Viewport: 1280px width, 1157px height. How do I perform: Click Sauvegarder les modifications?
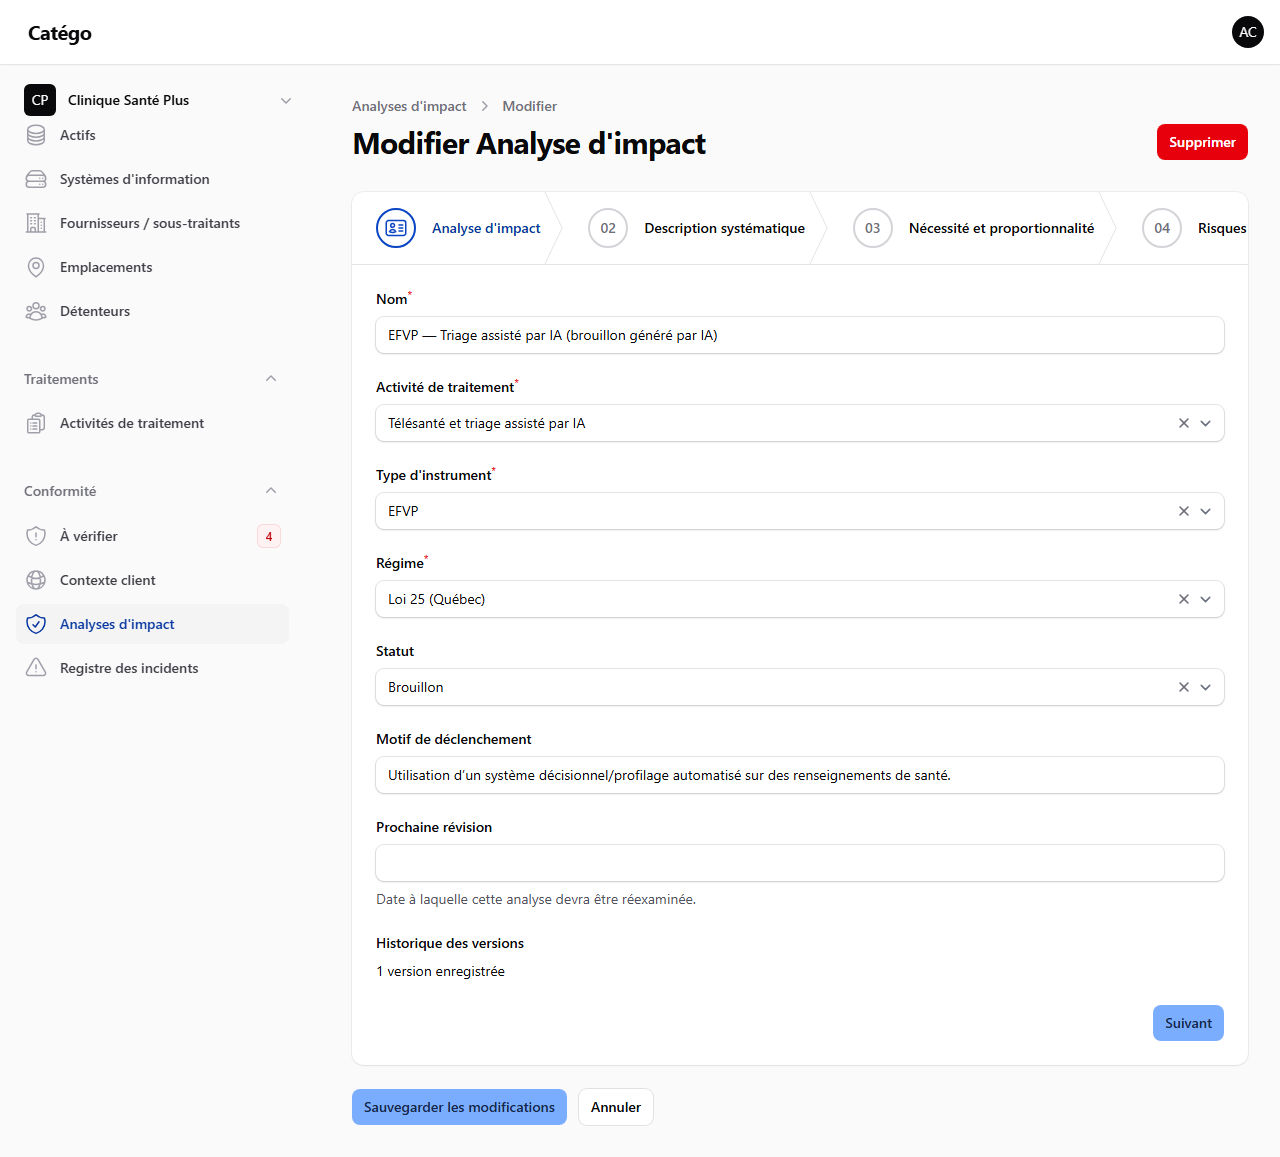[x=459, y=1107]
